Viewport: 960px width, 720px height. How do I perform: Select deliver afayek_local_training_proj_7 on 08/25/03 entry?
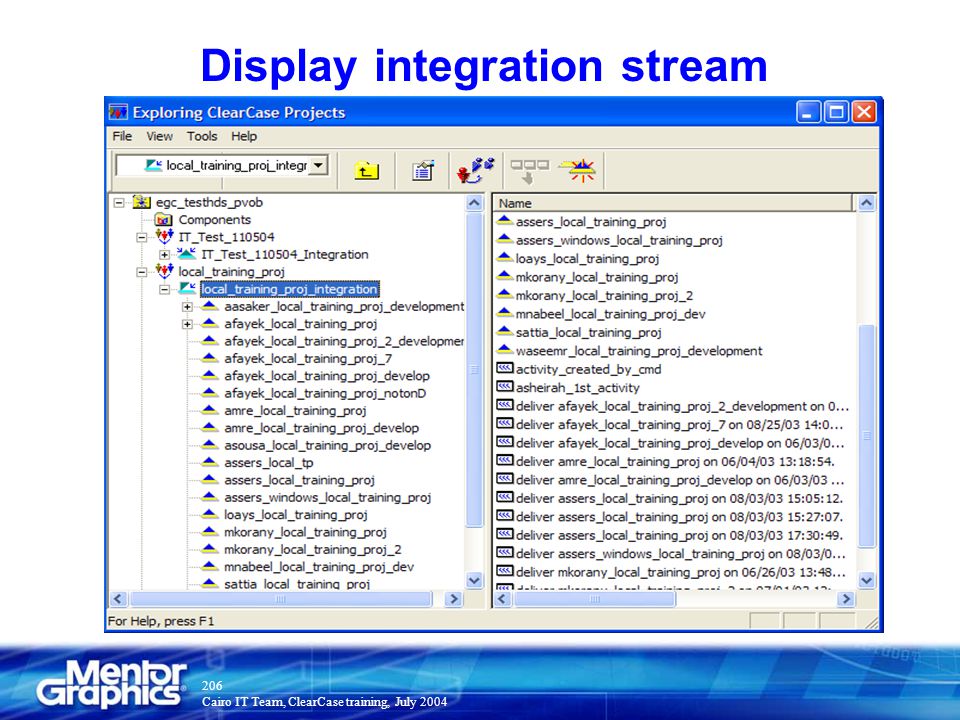click(x=679, y=424)
